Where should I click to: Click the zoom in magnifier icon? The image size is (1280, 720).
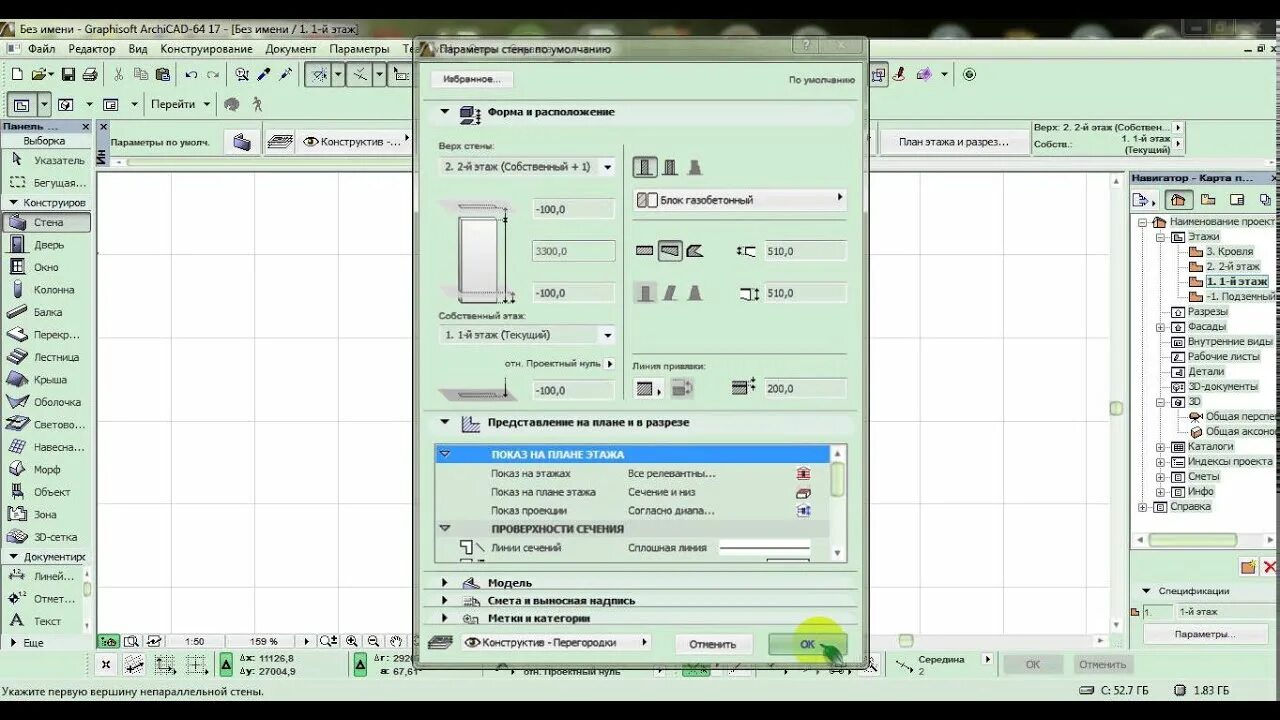tap(352, 641)
